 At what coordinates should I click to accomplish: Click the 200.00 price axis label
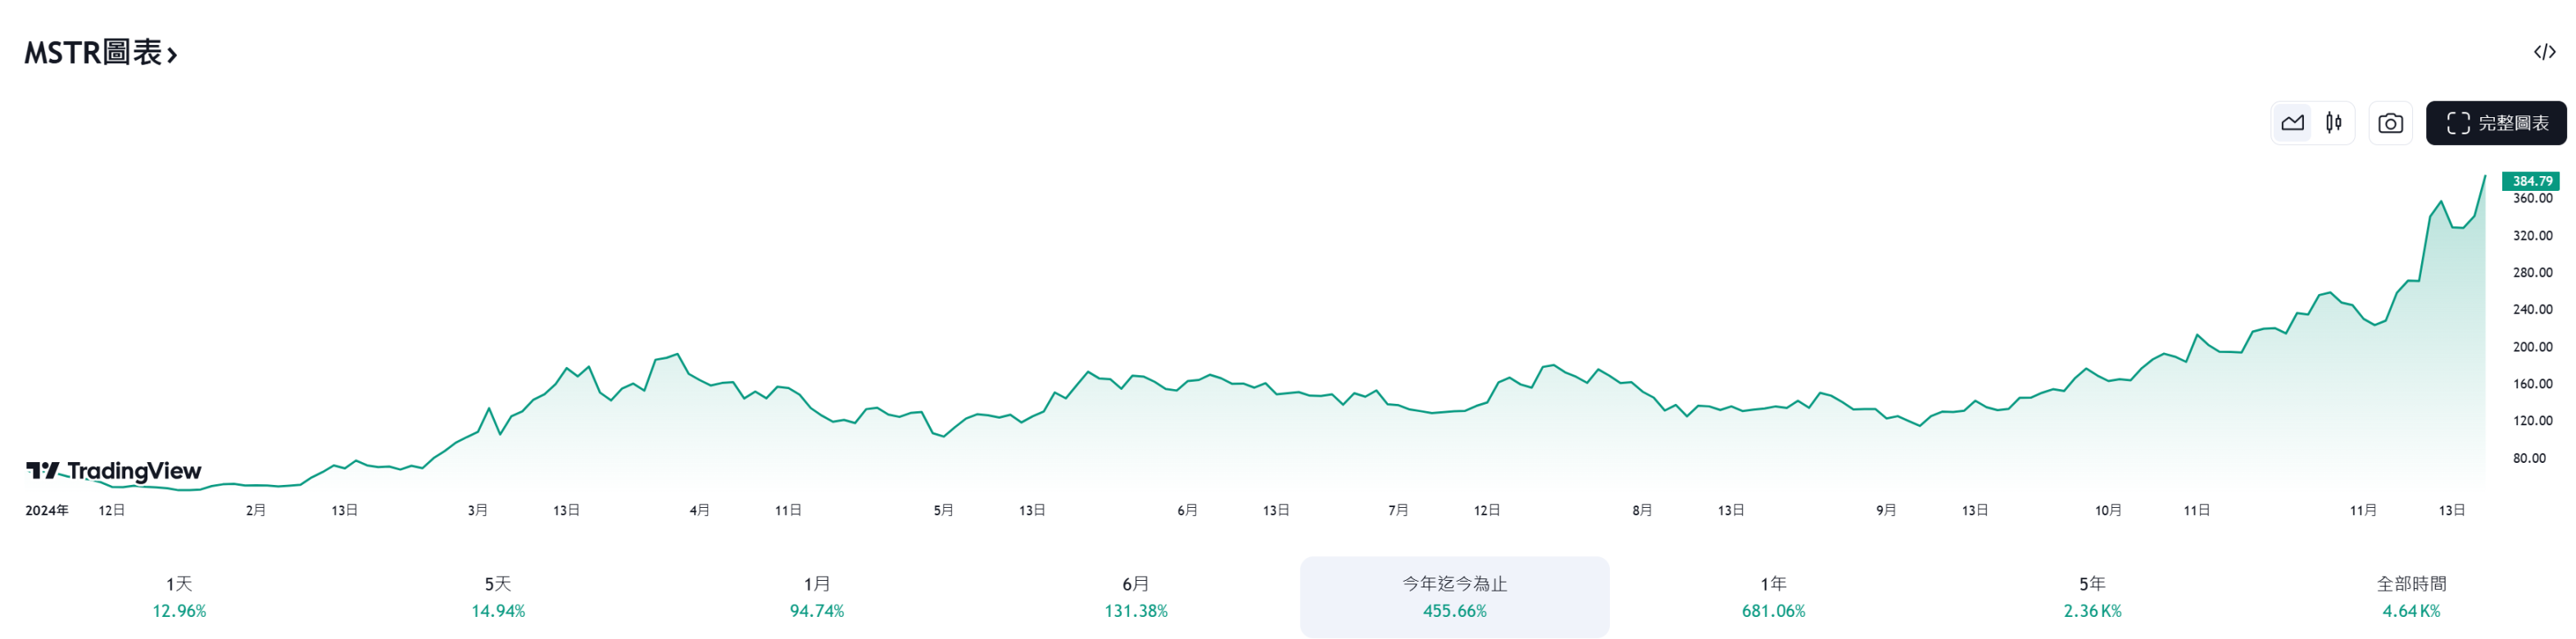pyautogui.click(x=2532, y=347)
